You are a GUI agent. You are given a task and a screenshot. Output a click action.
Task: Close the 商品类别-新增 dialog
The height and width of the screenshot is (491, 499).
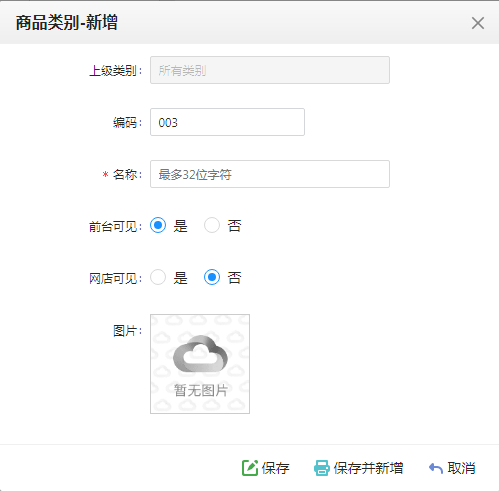click(478, 23)
